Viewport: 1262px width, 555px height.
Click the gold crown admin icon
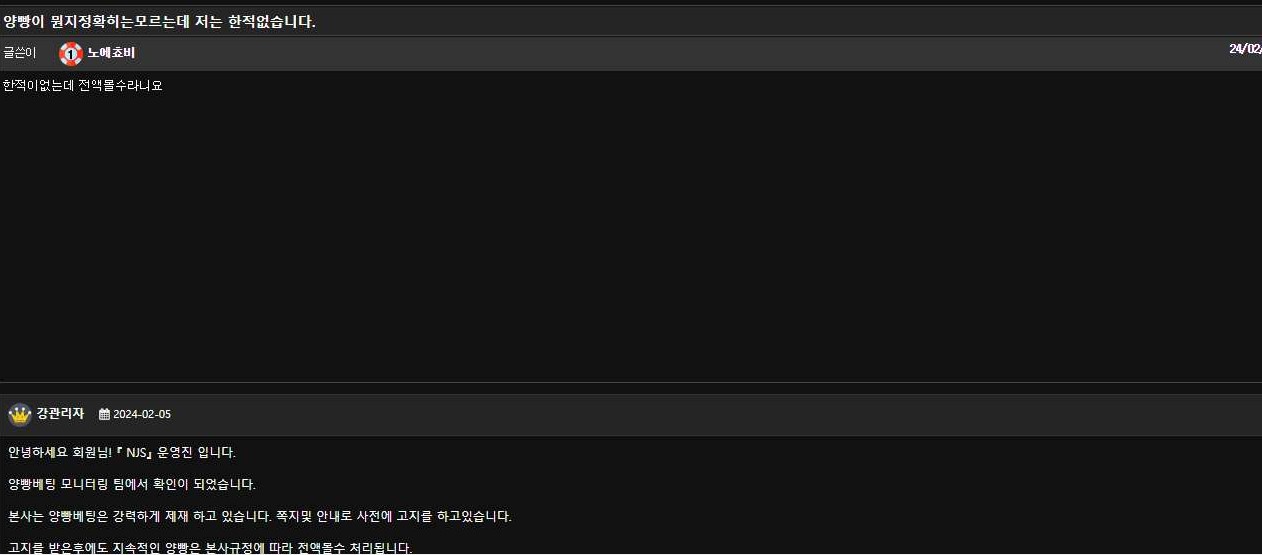20,414
